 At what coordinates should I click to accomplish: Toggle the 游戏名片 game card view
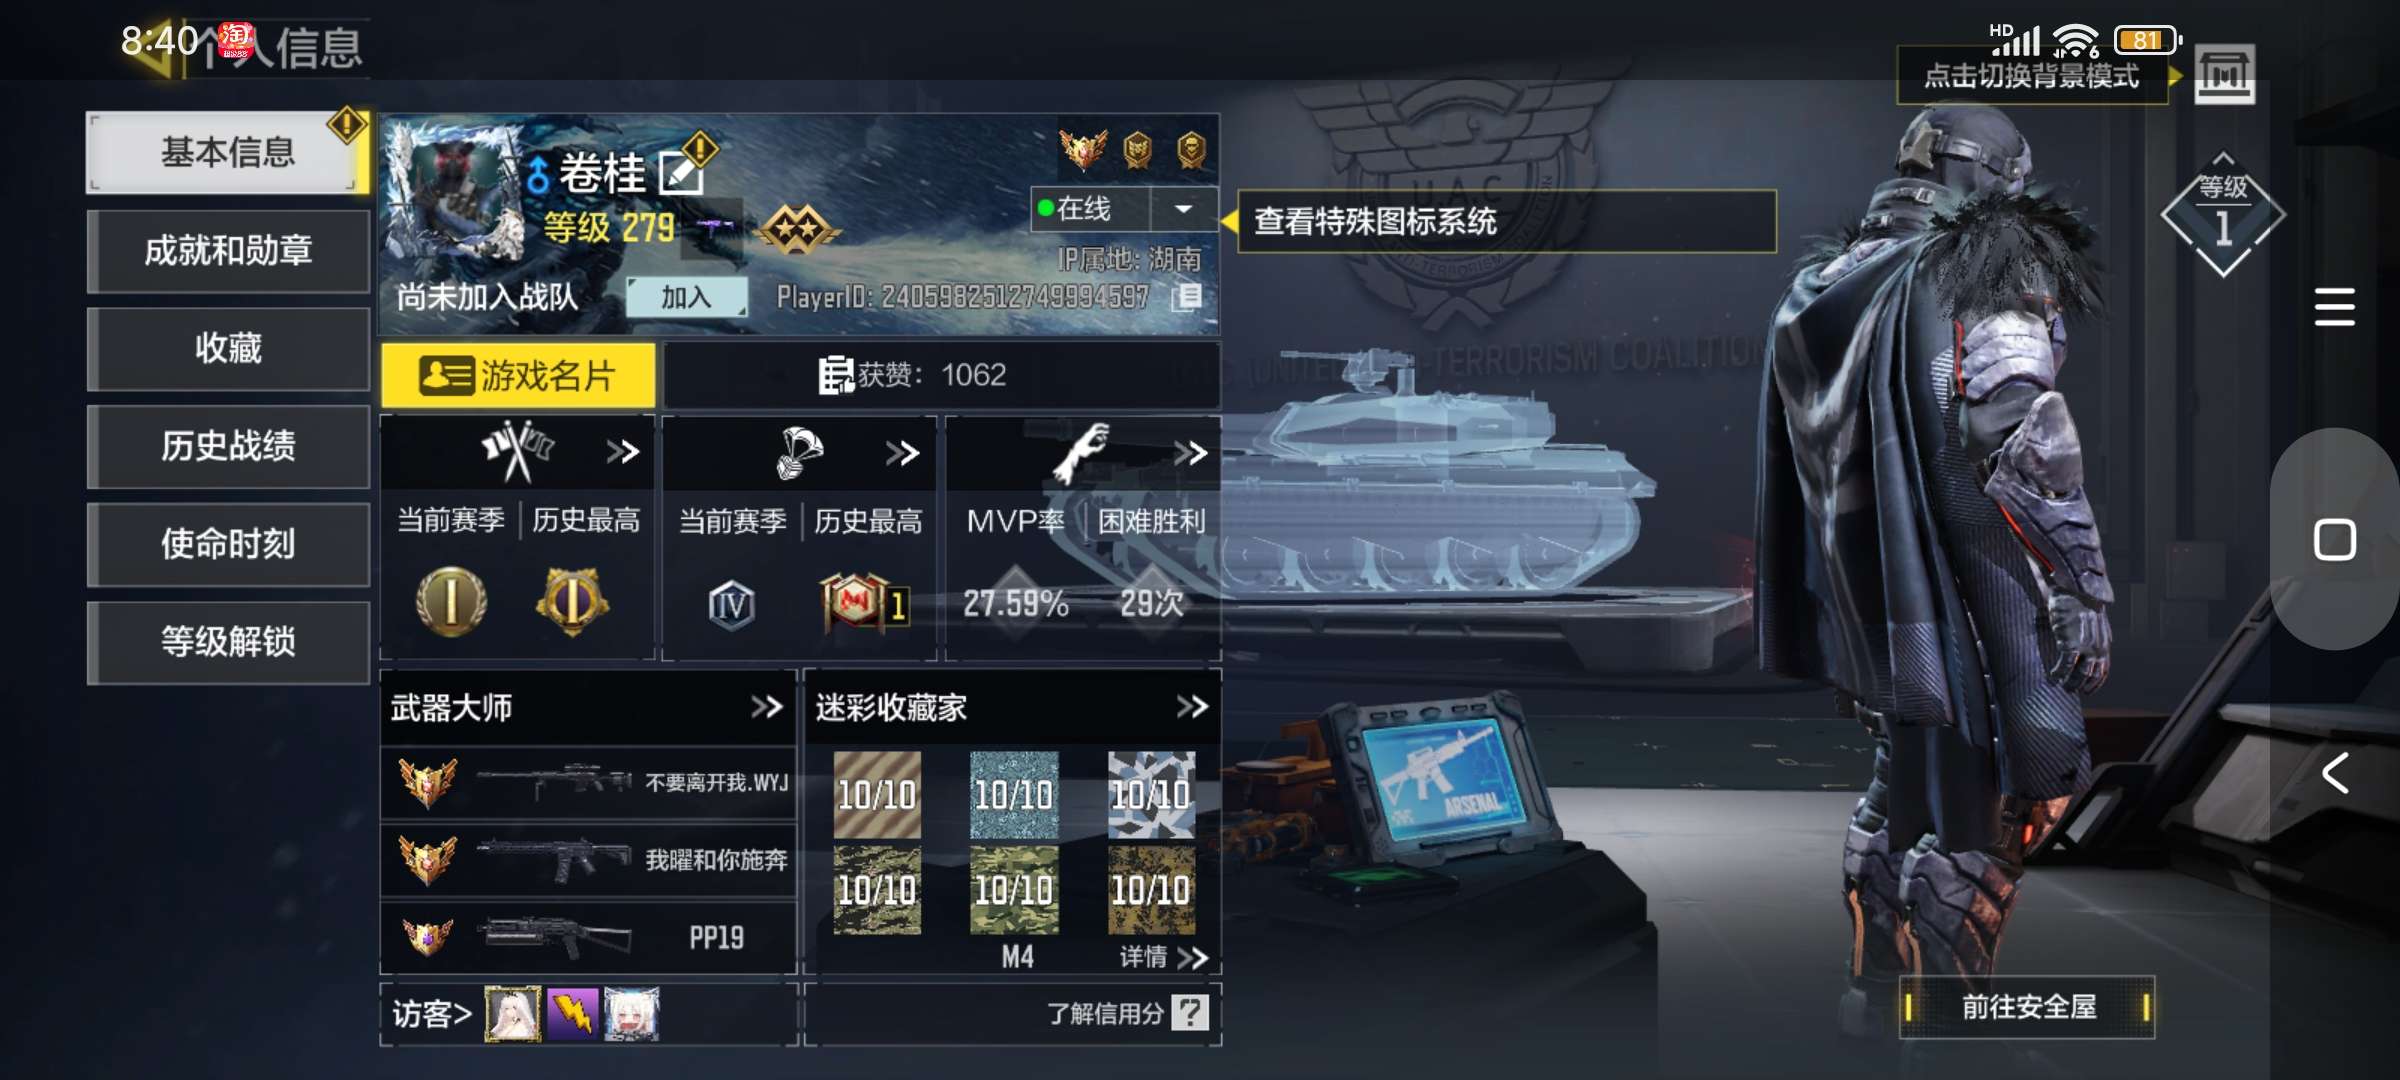click(518, 376)
